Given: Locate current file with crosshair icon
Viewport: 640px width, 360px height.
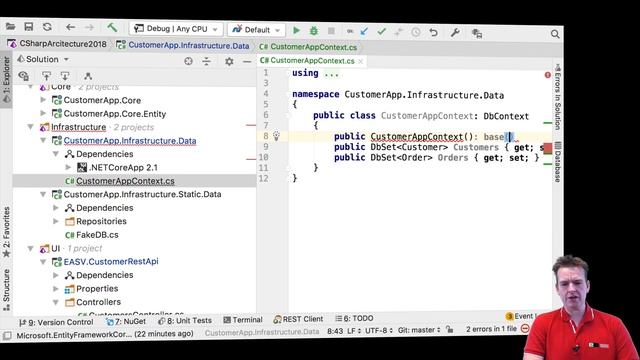Looking at the screenshot, I should tap(188, 61).
